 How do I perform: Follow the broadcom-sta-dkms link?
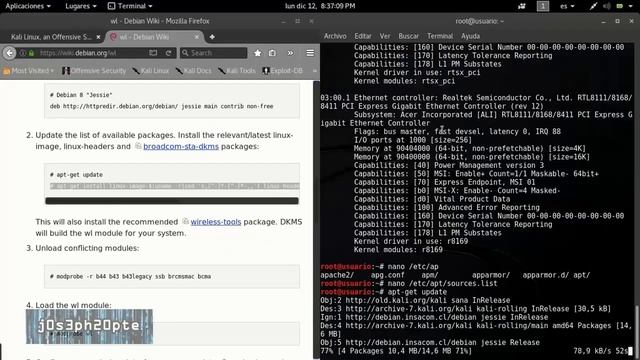(181, 147)
